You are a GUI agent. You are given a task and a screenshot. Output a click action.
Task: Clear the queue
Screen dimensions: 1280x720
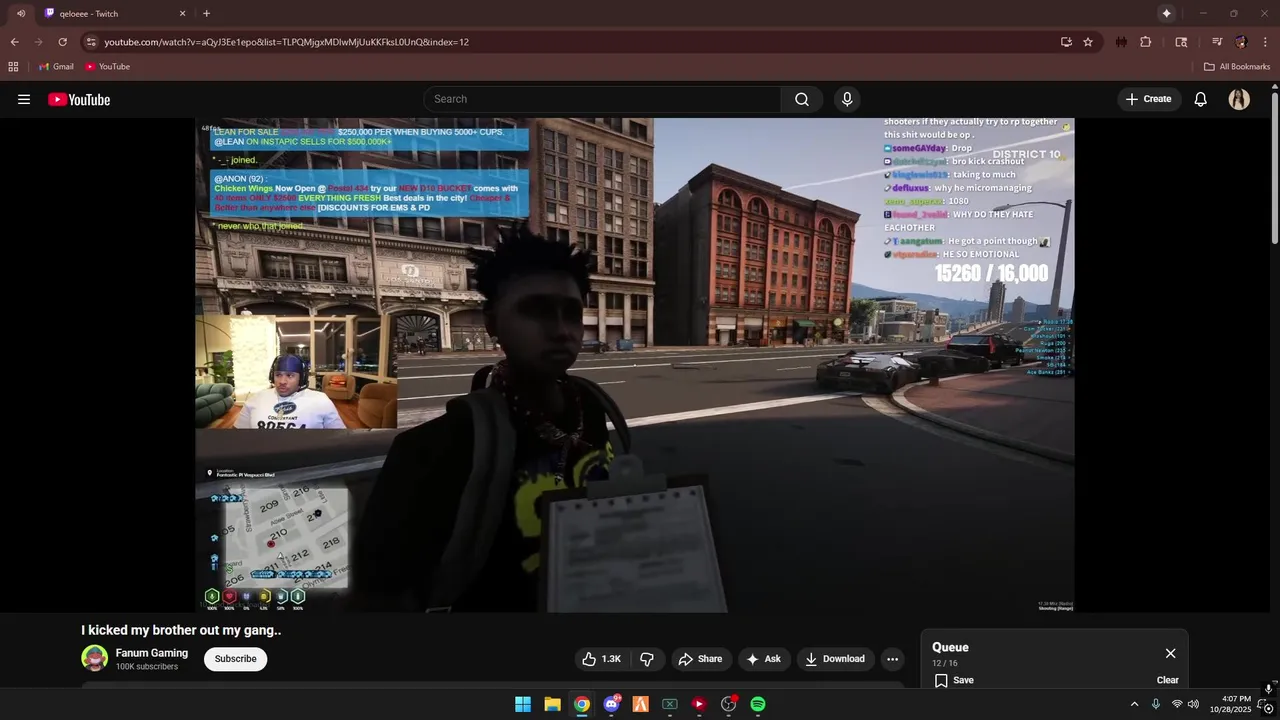1167,680
